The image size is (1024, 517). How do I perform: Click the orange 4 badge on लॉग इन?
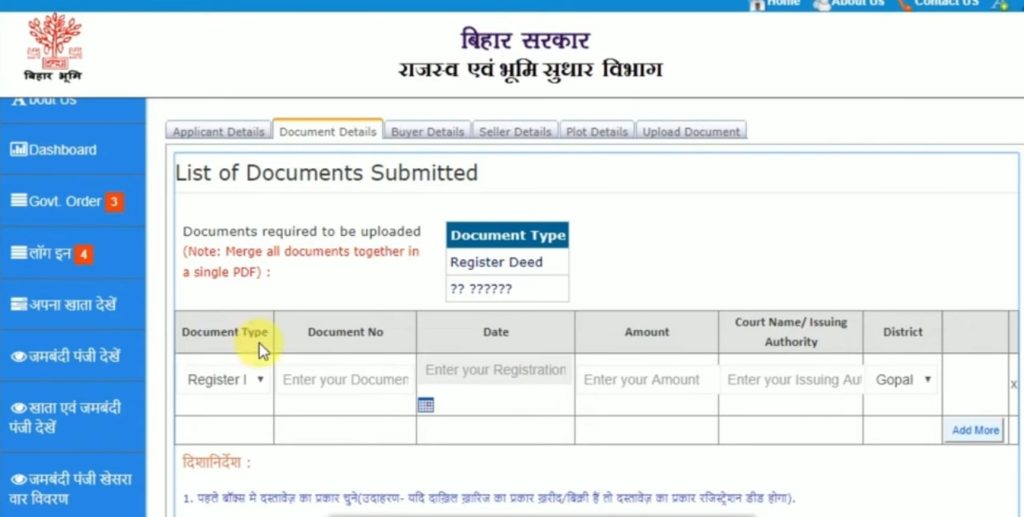84,254
